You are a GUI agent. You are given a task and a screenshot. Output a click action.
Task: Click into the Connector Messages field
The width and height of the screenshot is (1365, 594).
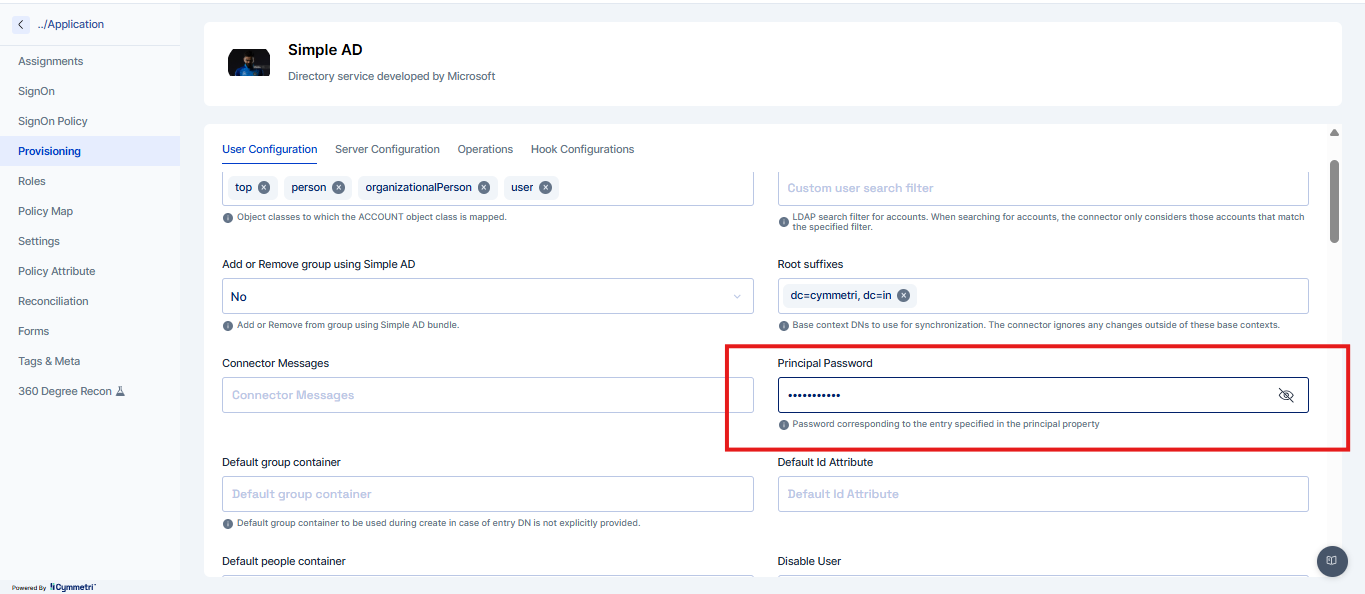pos(488,395)
